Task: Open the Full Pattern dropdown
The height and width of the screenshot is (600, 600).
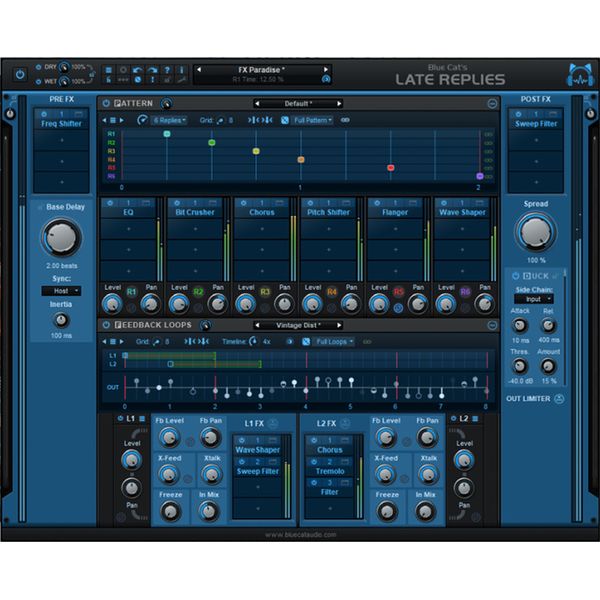Action: click(x=312, y=121)
